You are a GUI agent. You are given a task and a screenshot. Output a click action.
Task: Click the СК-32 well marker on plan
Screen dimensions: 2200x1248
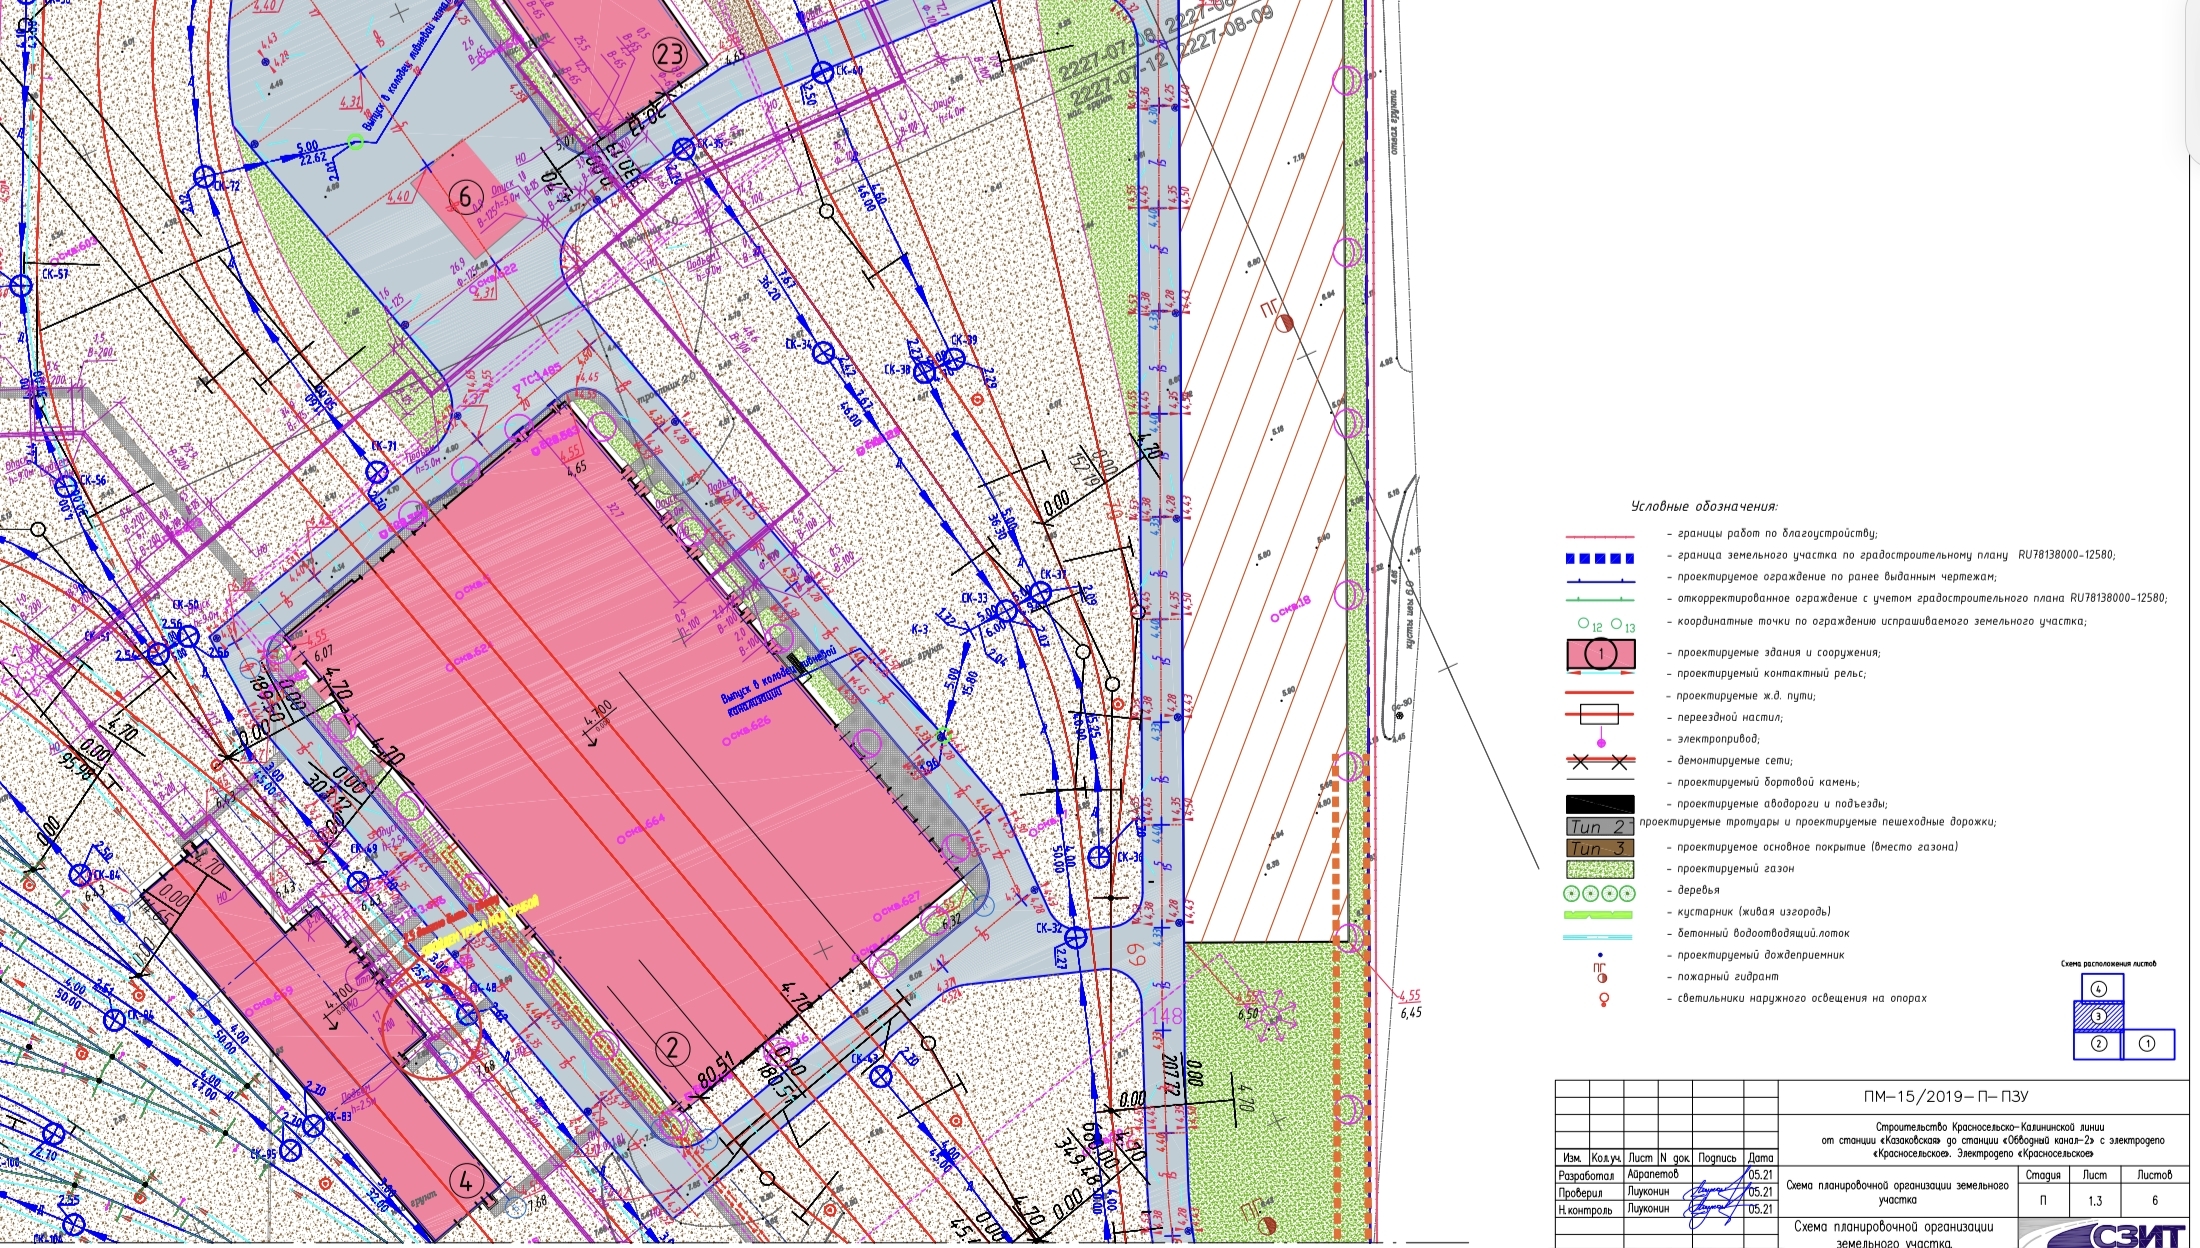coord(1075,938)
